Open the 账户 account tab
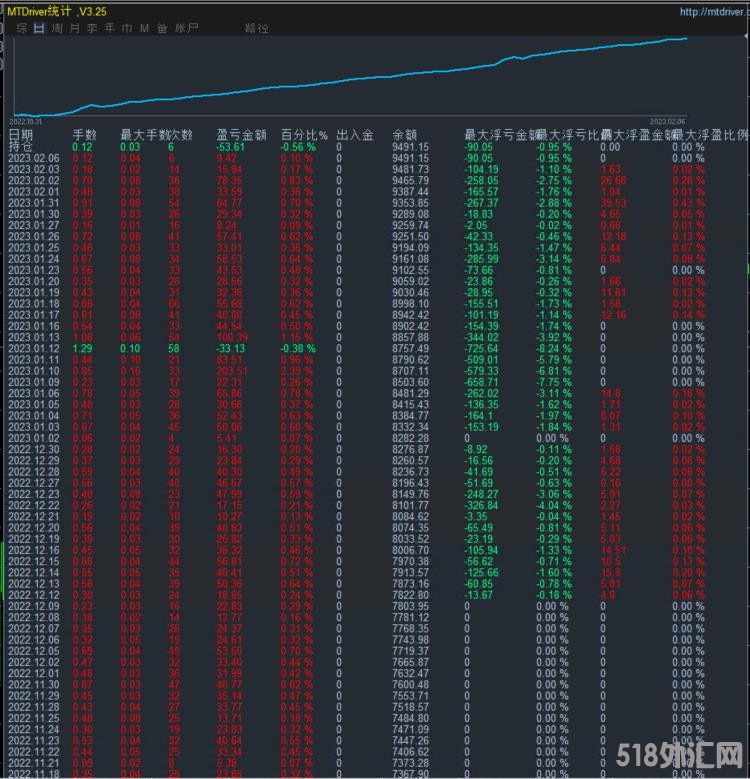The height and width of the screenshot is (779, 750). coord(186,29)
